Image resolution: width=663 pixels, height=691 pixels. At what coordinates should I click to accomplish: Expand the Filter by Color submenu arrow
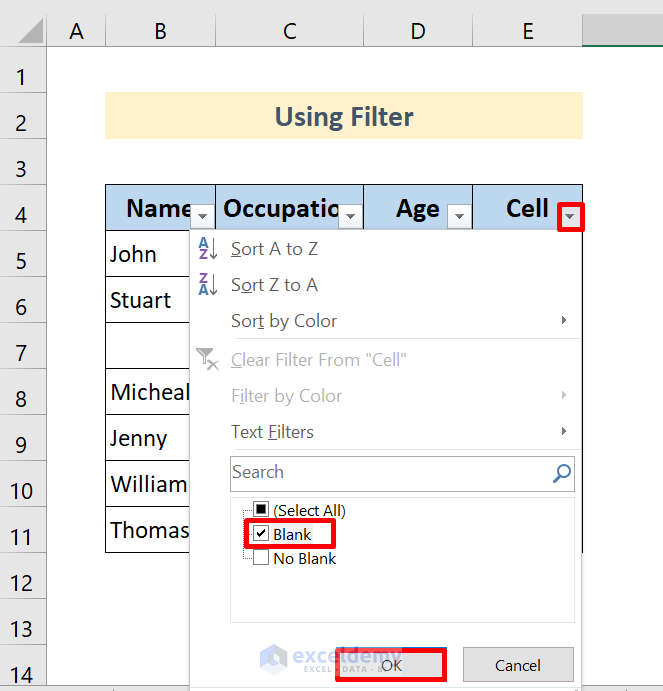[x=564, y=395]
